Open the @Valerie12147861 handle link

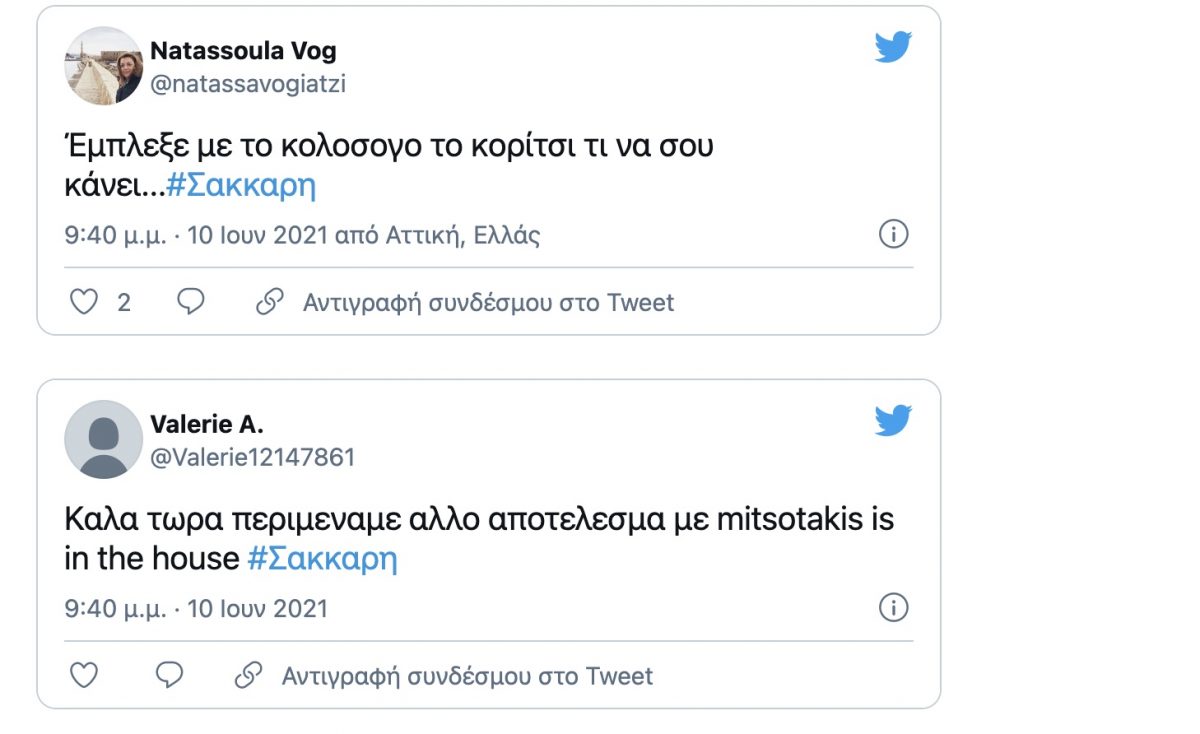[x=253, y=458]
